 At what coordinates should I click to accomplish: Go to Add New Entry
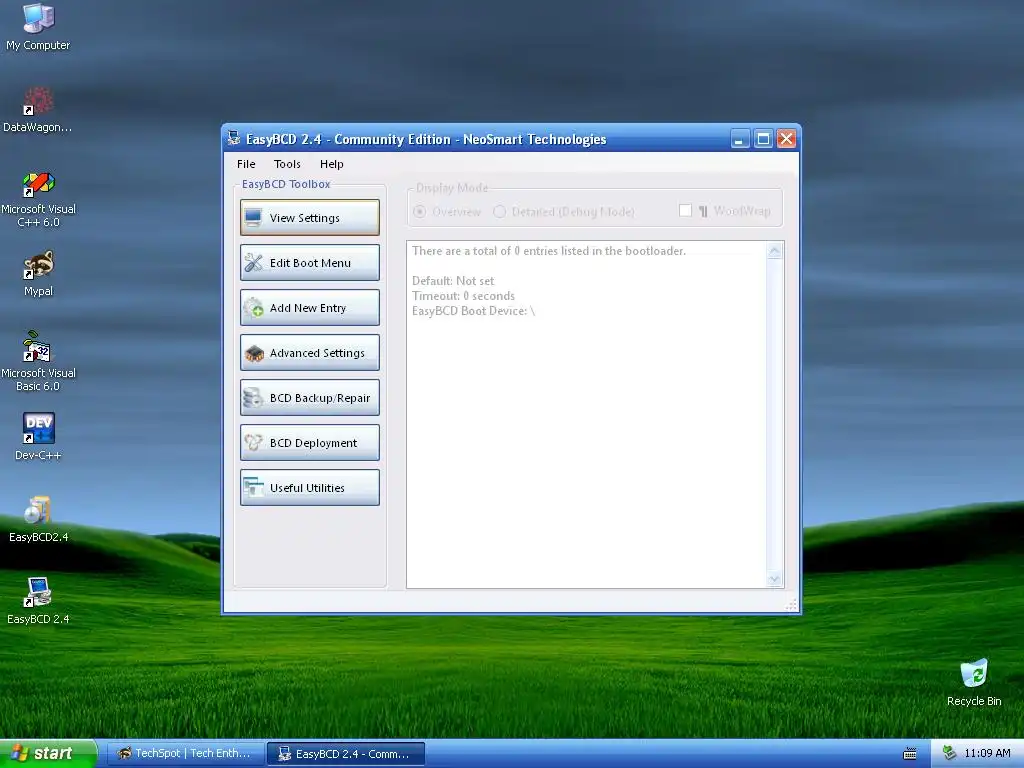tap(310, 308)
